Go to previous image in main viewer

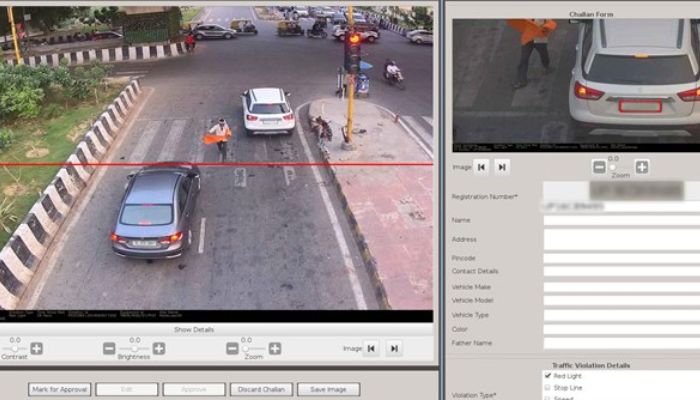[371, 348]
